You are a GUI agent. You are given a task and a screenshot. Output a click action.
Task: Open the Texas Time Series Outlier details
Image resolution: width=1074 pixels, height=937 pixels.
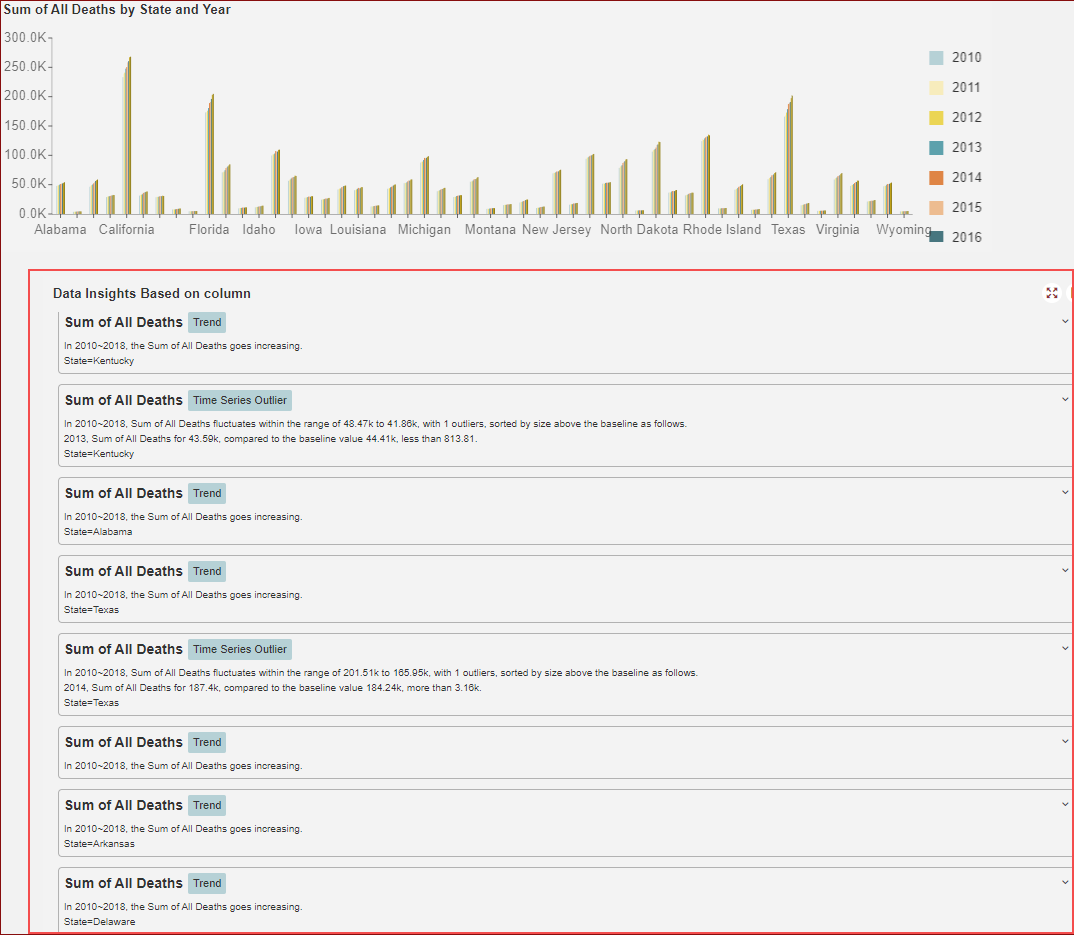(x=1064, y=648)
